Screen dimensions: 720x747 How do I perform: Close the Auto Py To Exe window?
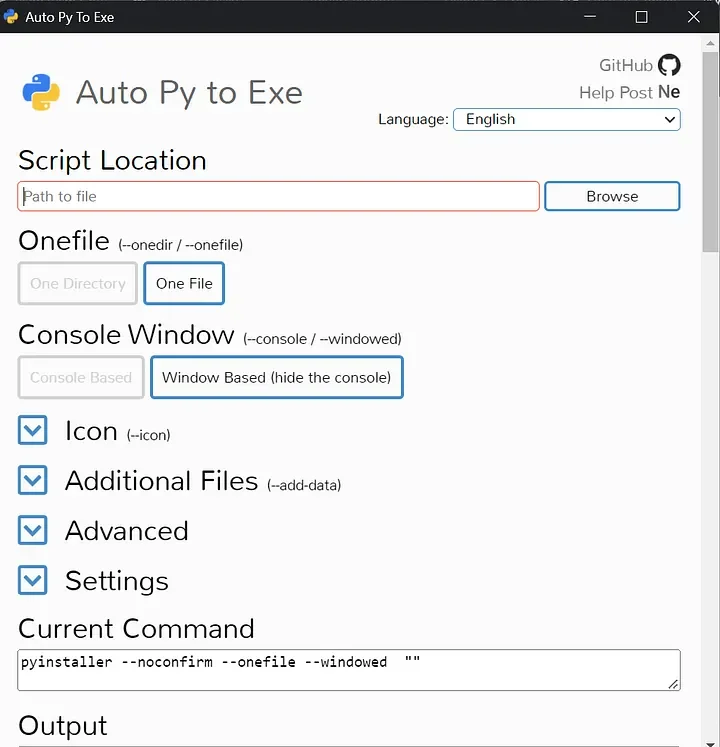click(694, 17)
